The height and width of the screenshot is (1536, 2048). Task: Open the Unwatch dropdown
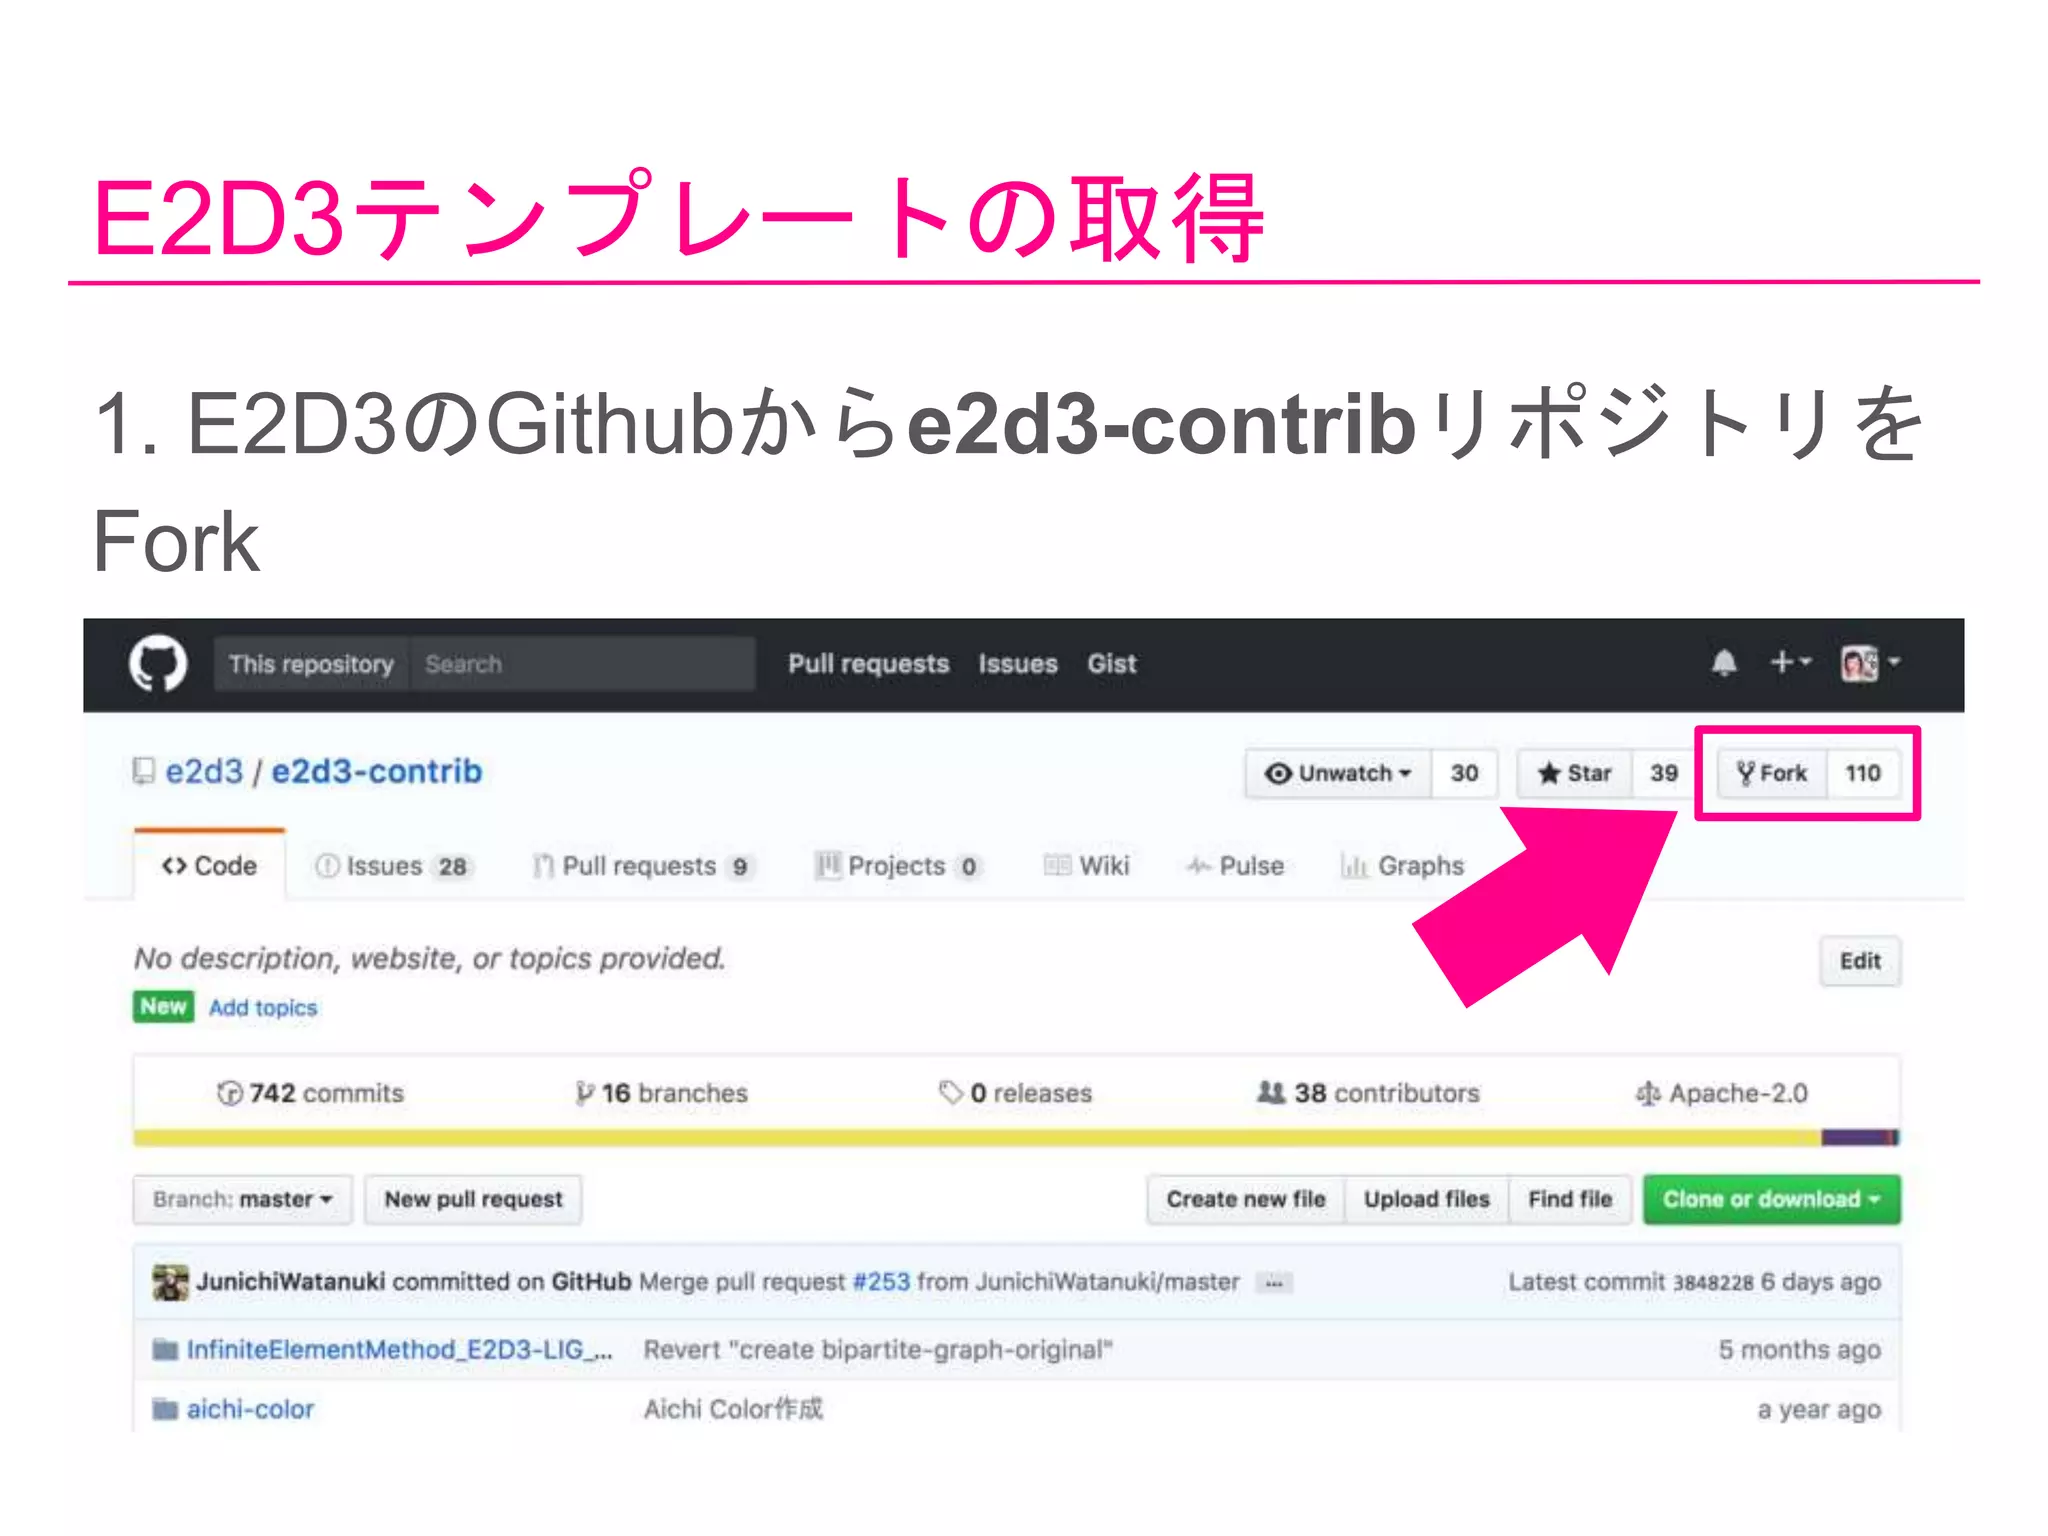[1338, 773]
